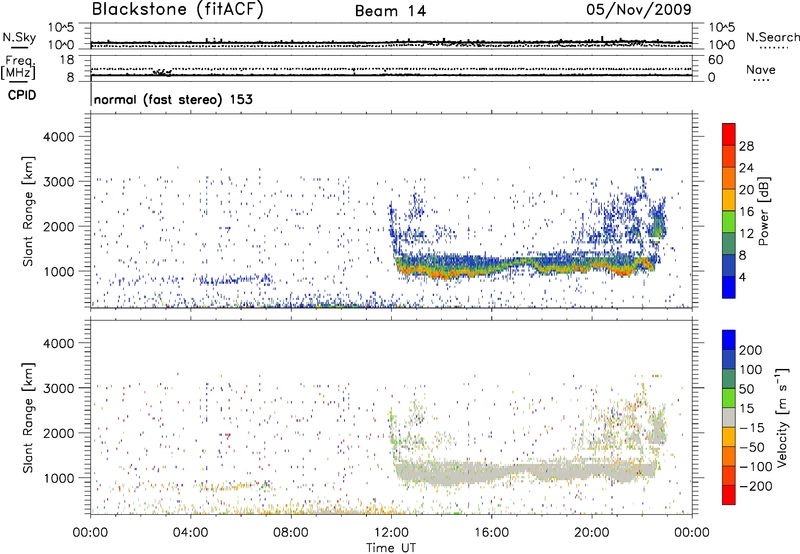Click the "Slant Range [km]" label of the velocity panel
Screen dimensions: 800x554
click(28, 418)
